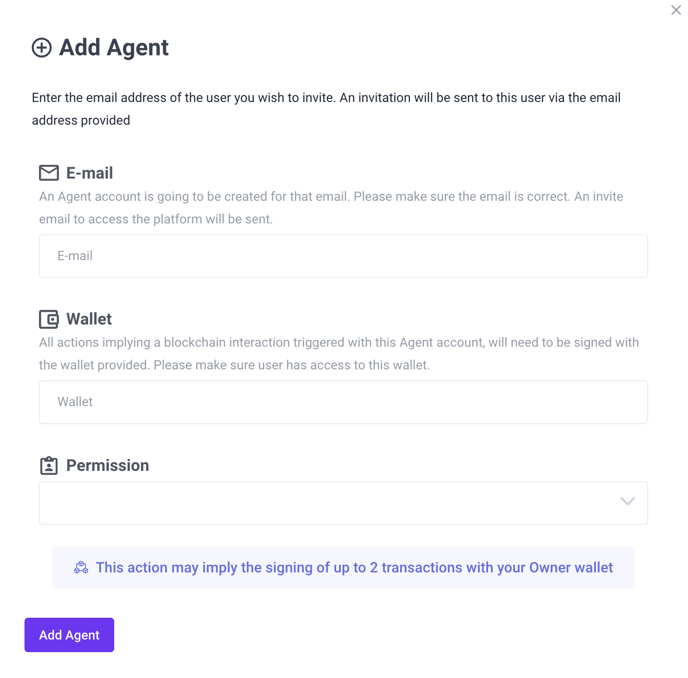Image resolution: width=688 pixels, height=678 pixels.
Task: Close the Add Agent dialog
Action: (676, 11)
